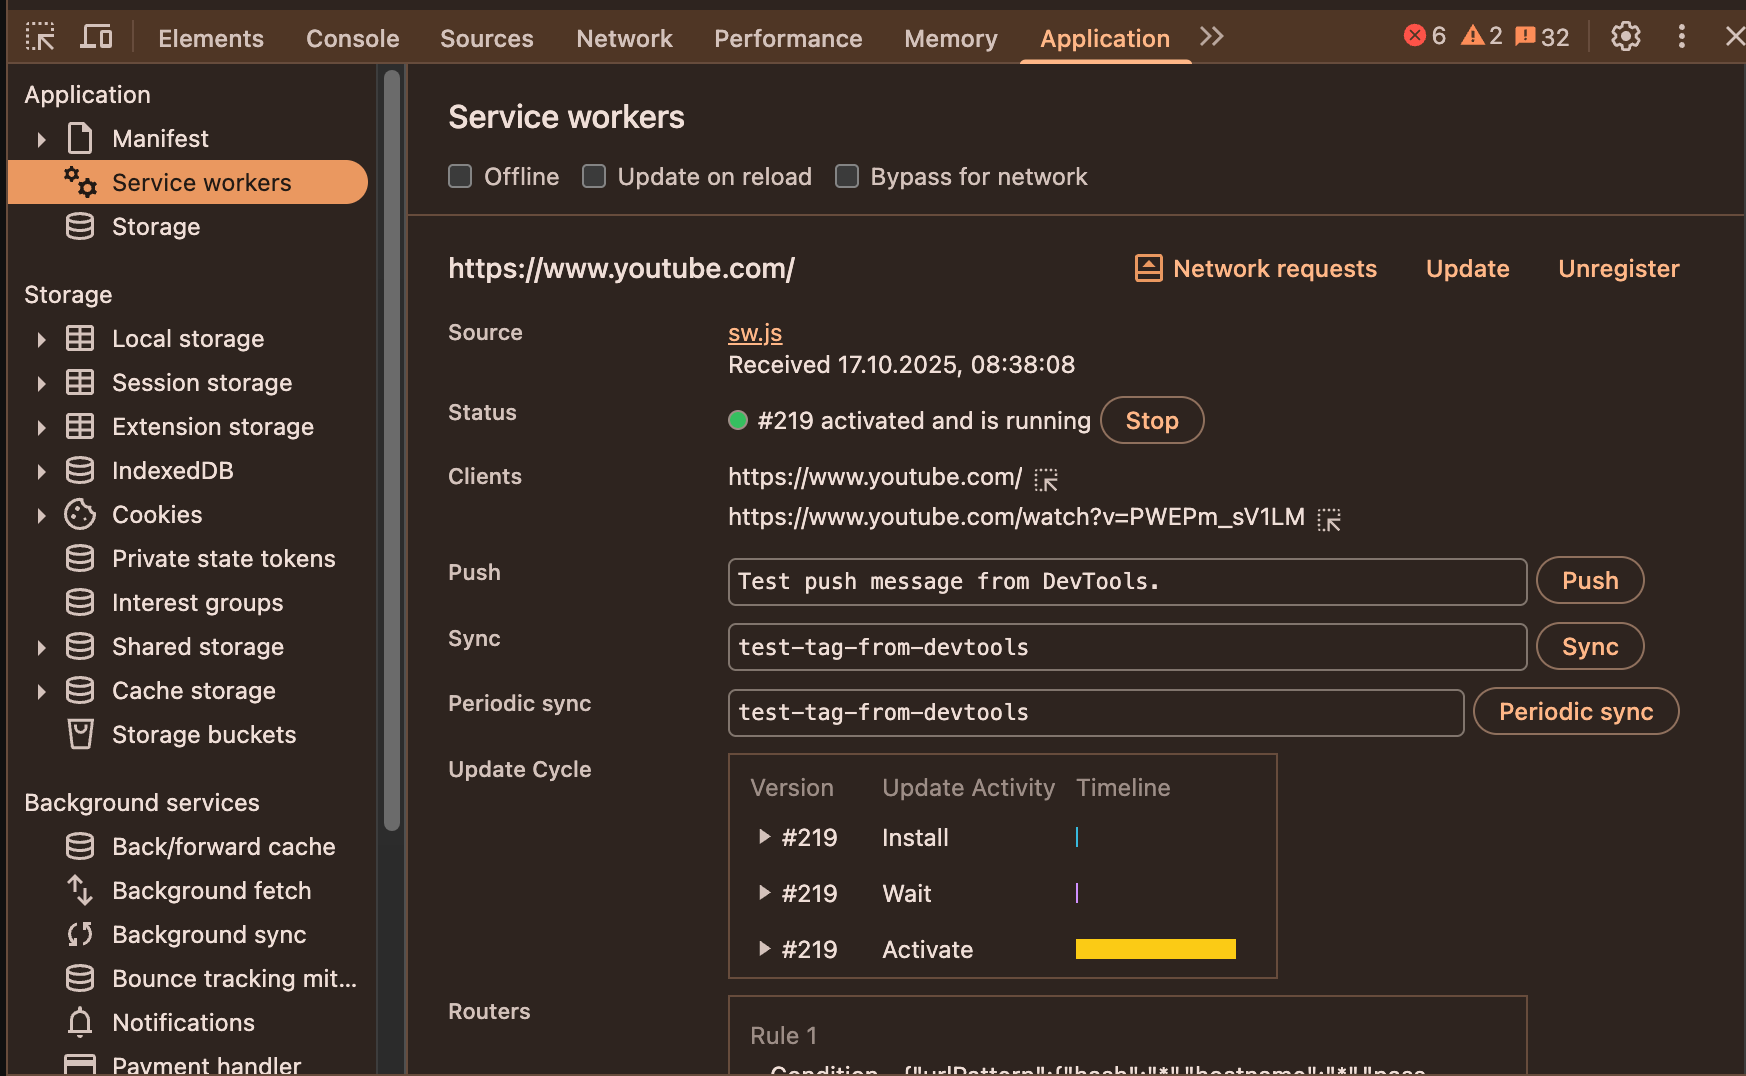
Task: Focus the watch page client icon
Action: (x=1328, y=520)
